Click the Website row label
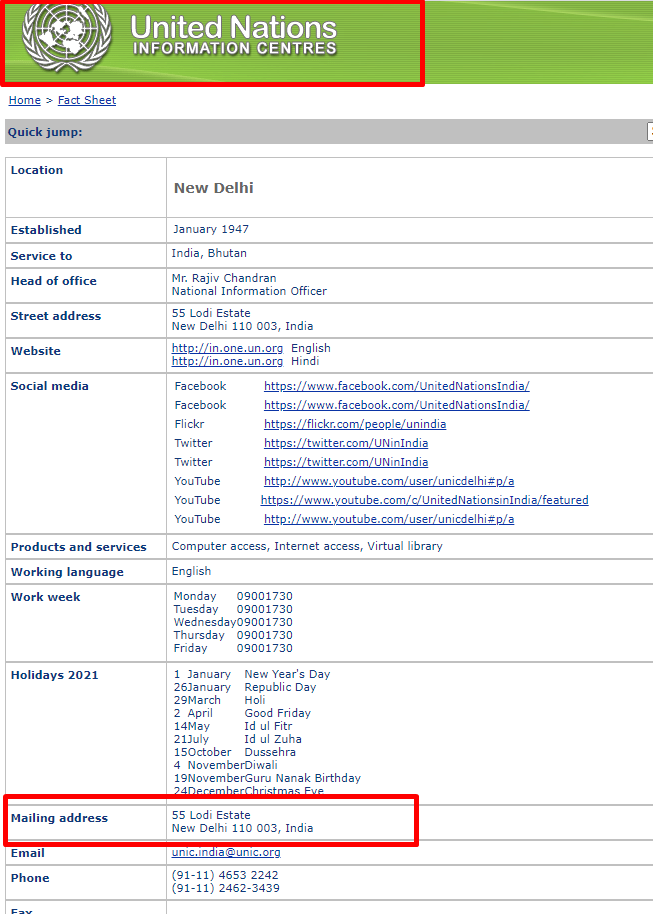This screenshot has height=914, width=653. click(36, 351)
